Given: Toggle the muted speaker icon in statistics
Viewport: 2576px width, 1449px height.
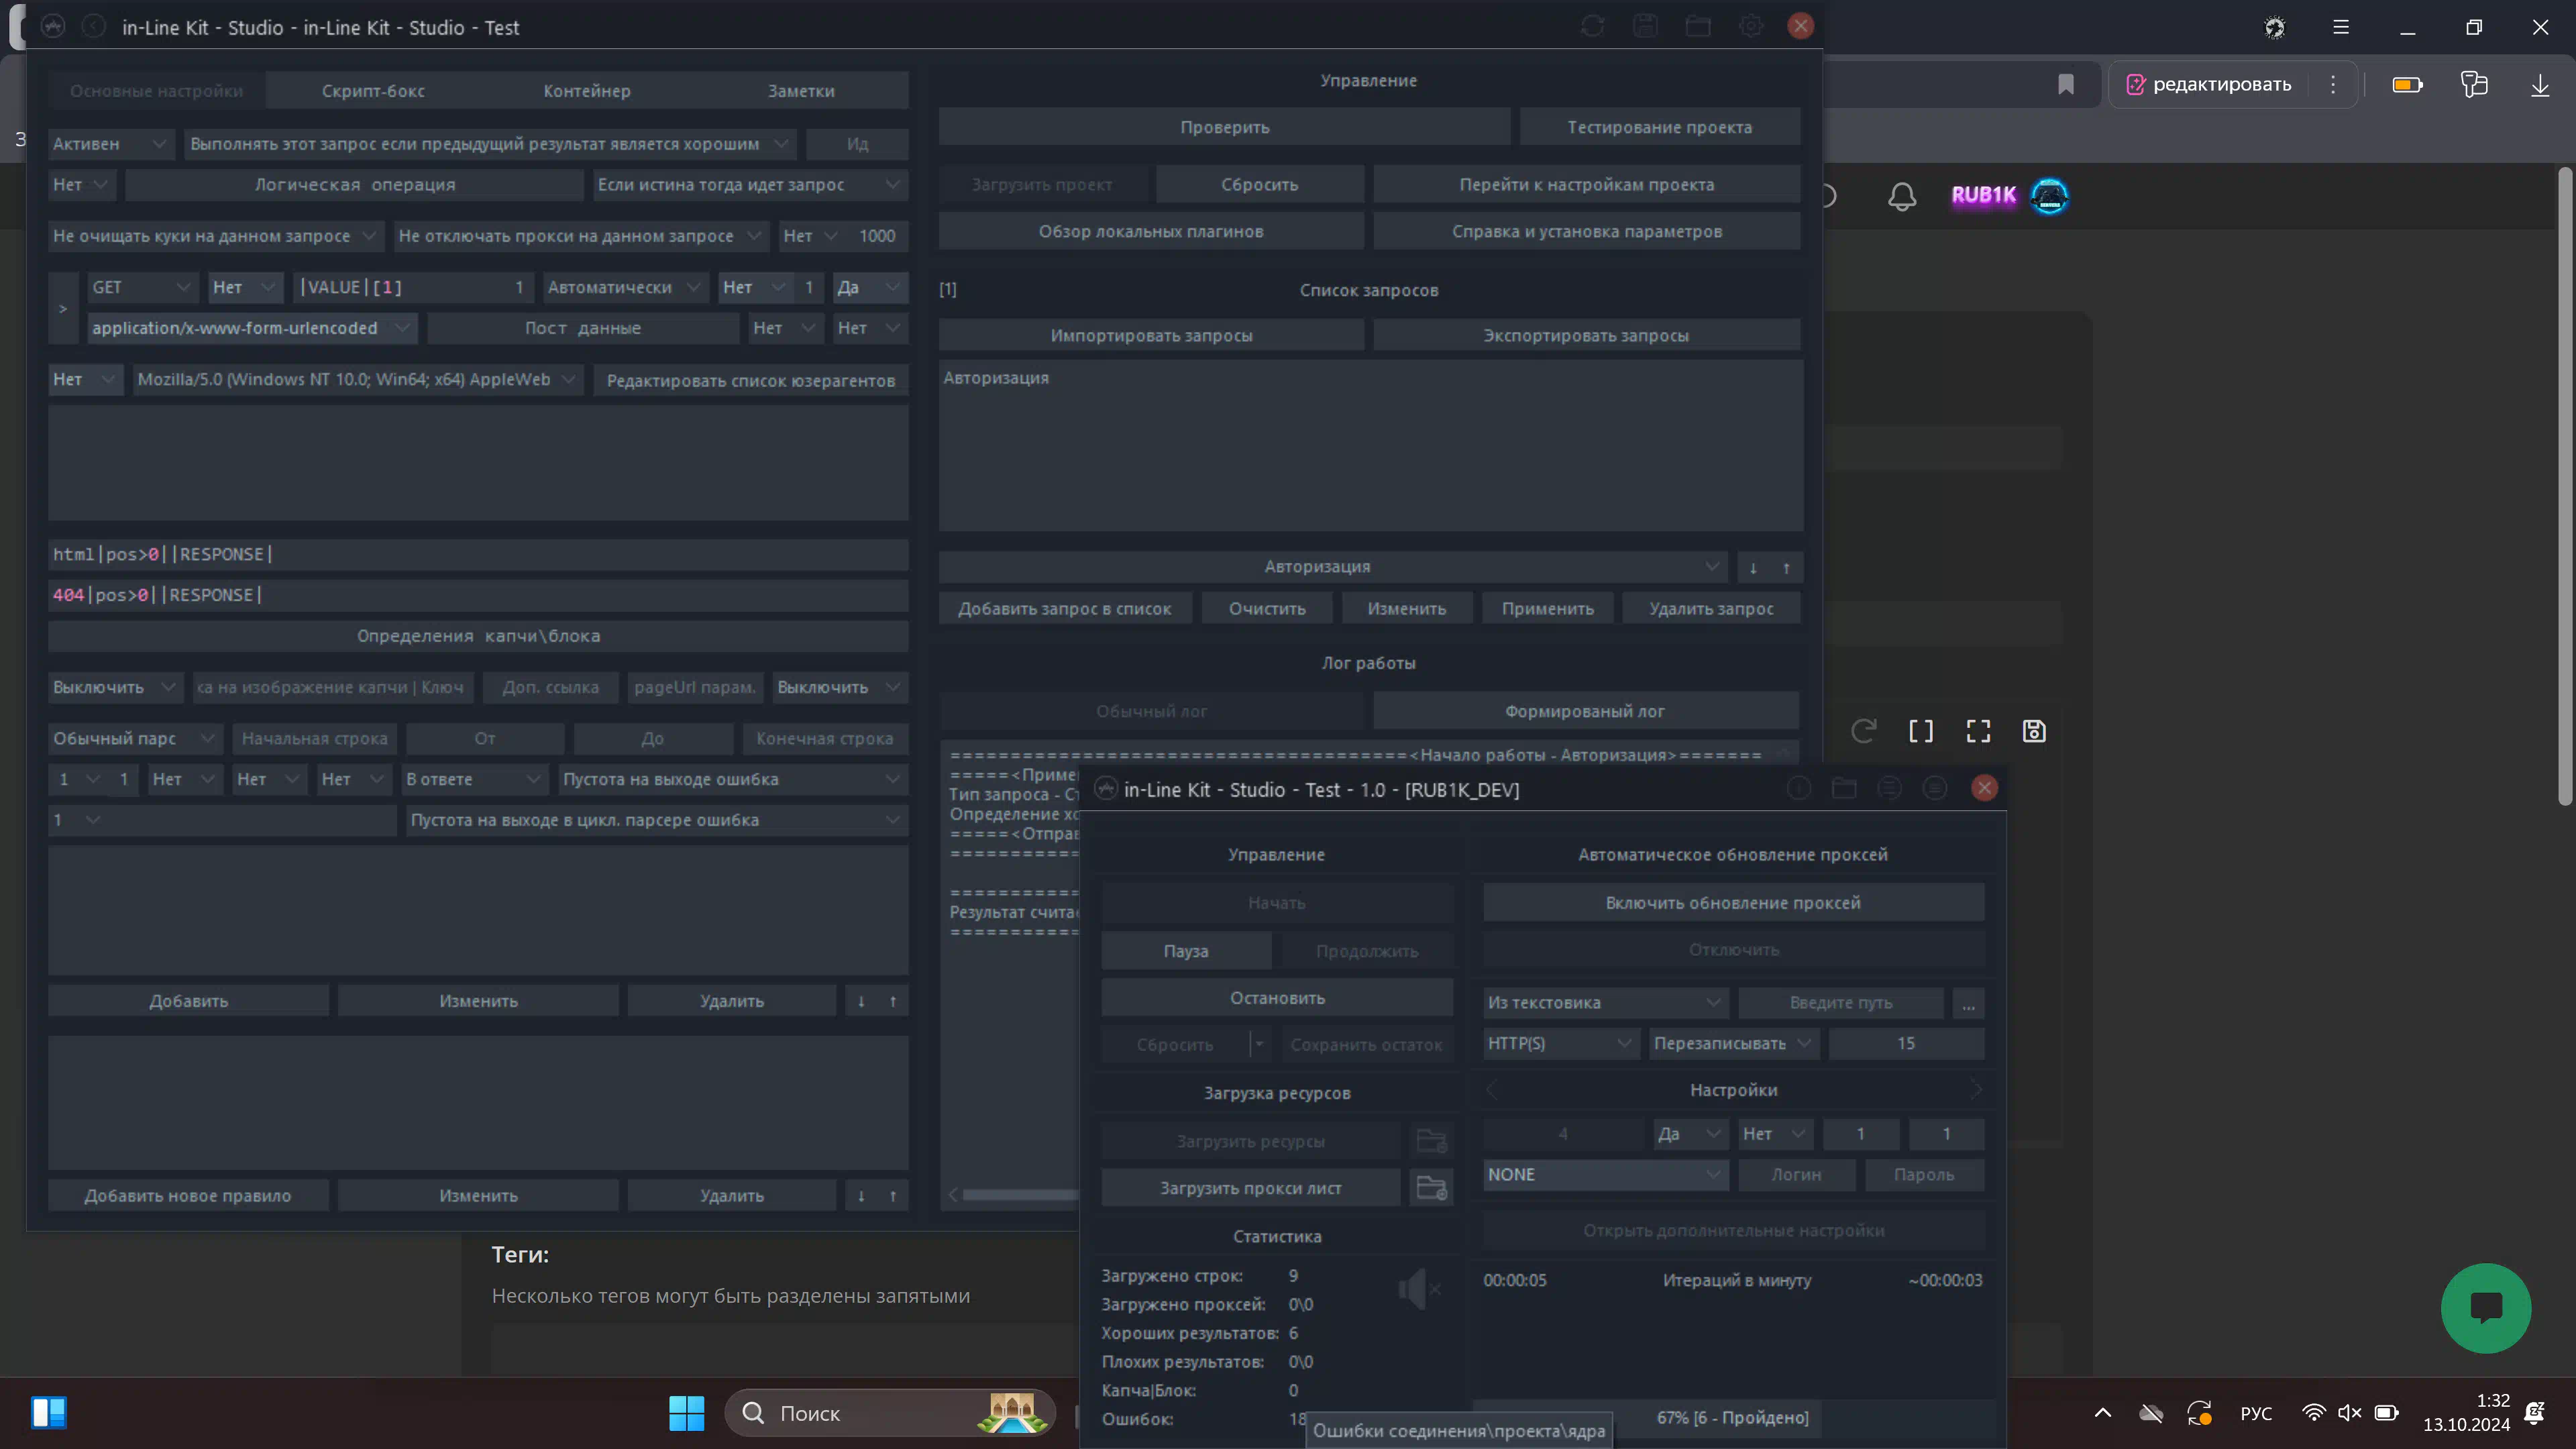Looking at the screenshot, I should [x=1419, y=1289].
